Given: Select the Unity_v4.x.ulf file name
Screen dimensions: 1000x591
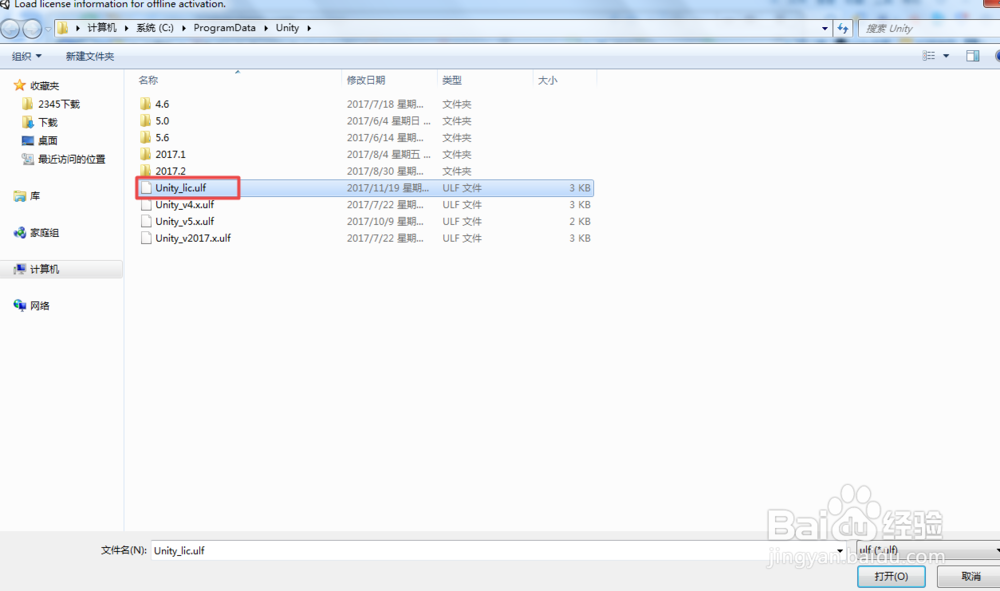Looking at the screenshot, I should coord(184,205).
